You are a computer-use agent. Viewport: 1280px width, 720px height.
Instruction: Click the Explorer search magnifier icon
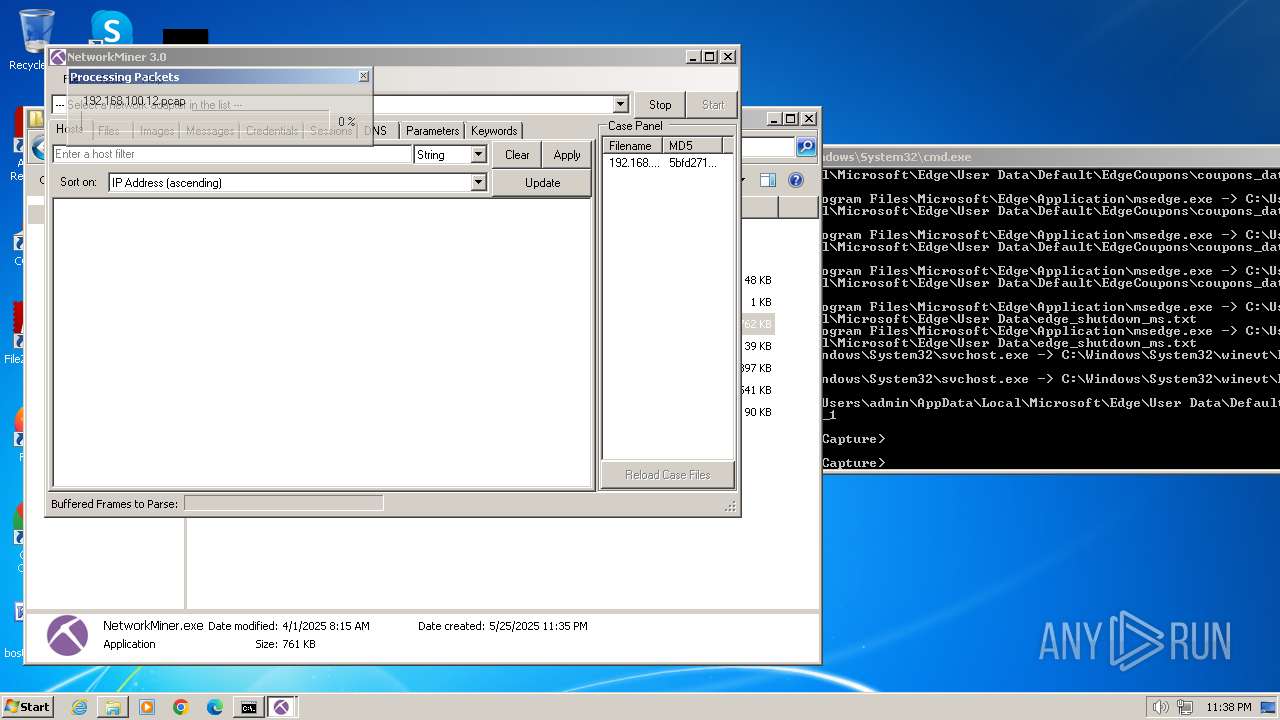pos(805,147)
